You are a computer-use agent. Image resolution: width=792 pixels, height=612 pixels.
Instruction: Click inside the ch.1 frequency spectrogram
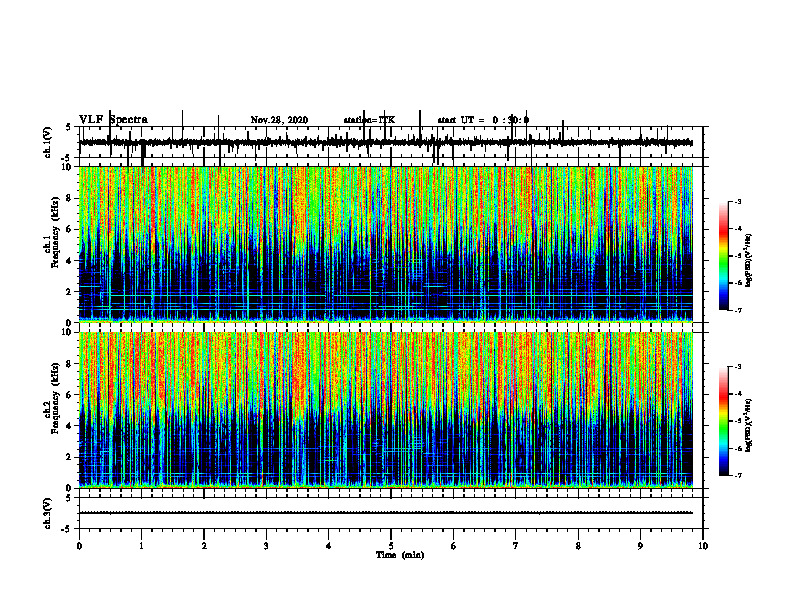[x=386, y=244]
